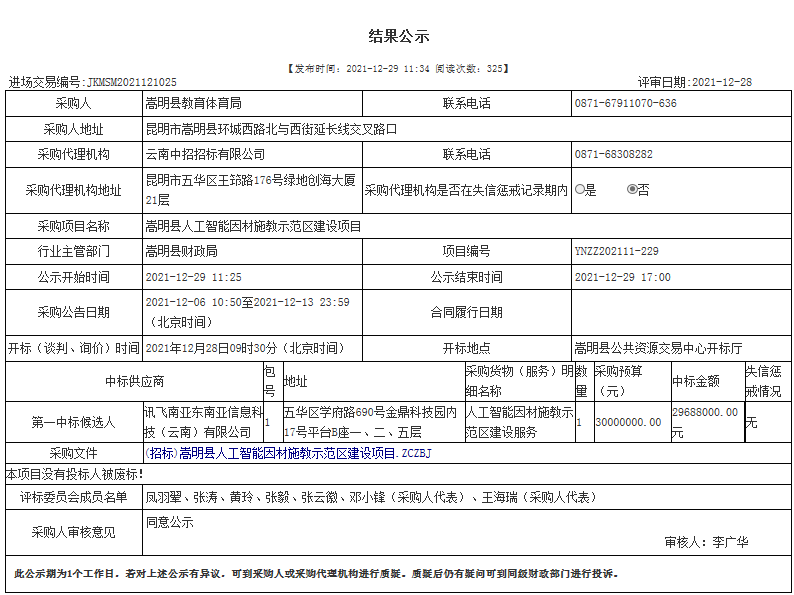Click purchaser name 嵩明县教育体育局
Image resolution: width=794 pixels, height=595 pixels.
[x=193, y=103]
